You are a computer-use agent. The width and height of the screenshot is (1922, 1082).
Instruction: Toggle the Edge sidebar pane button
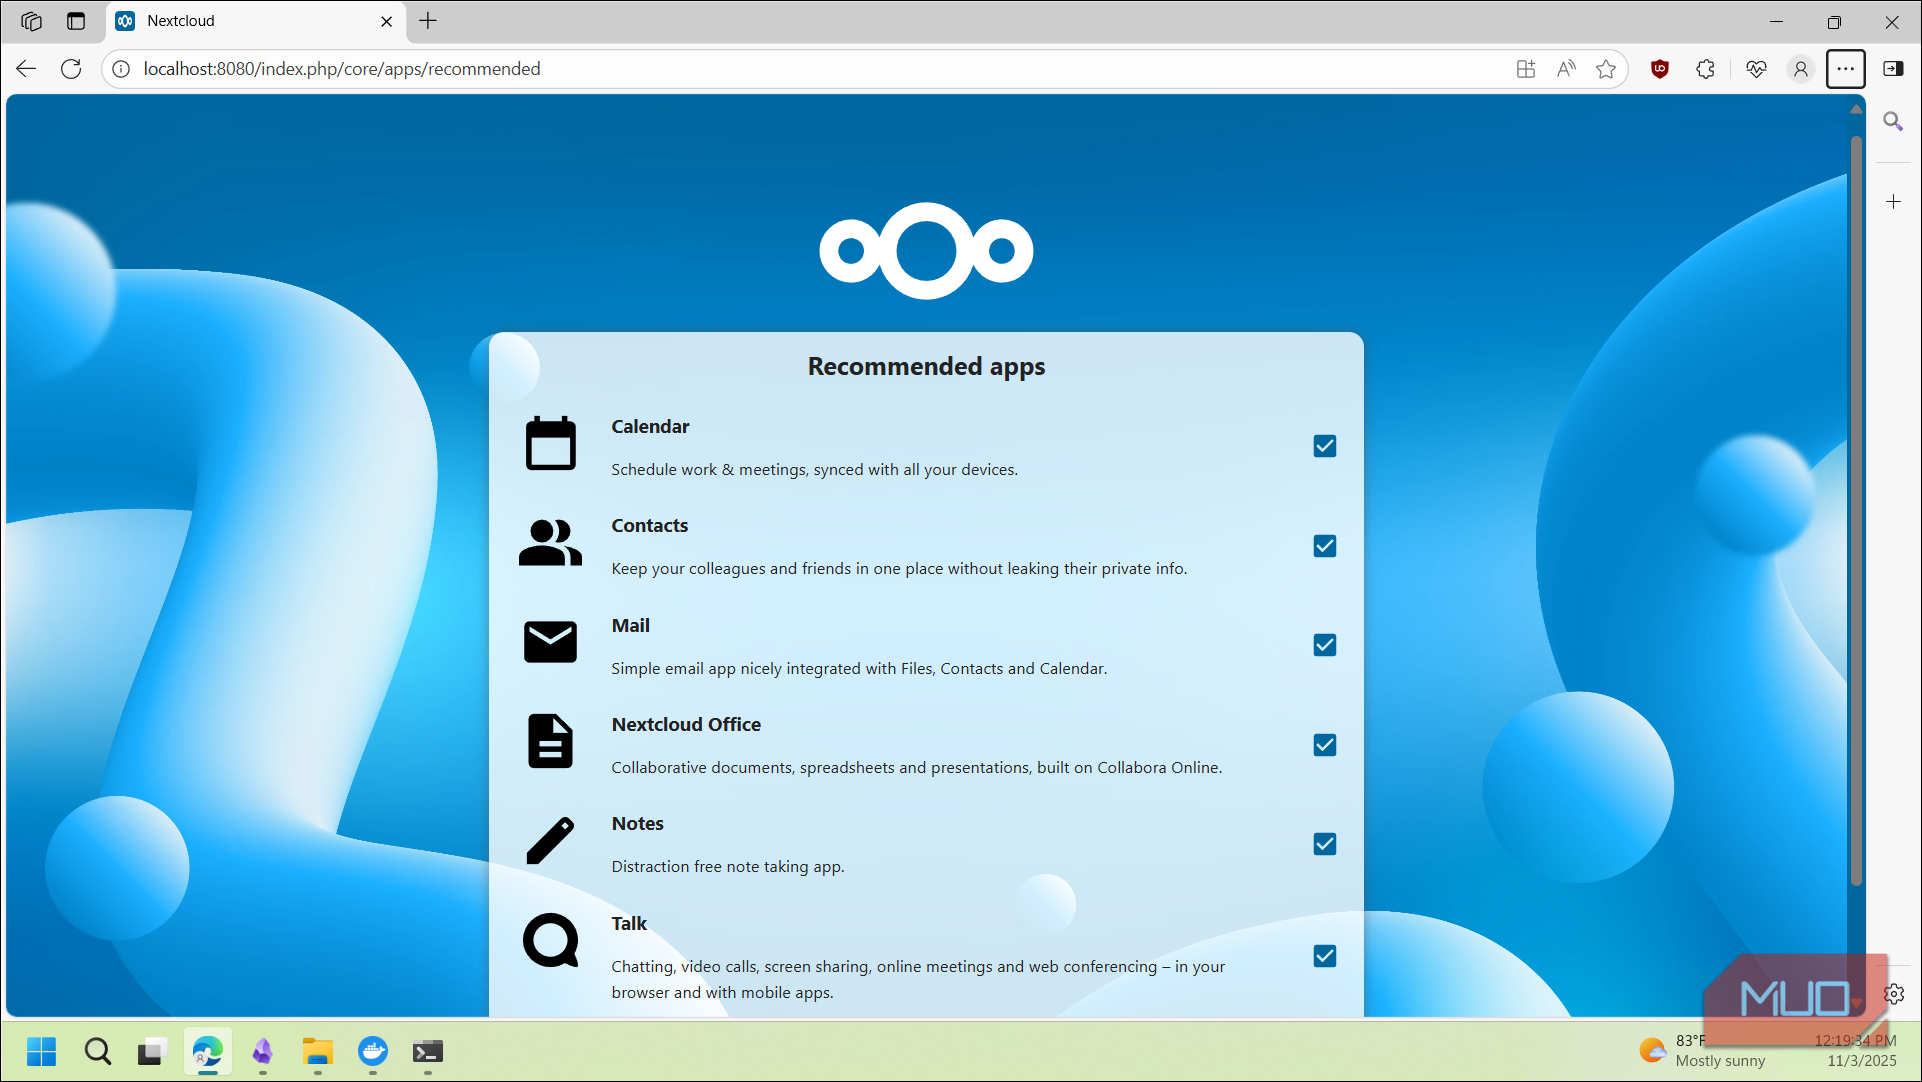tap(1893, 69)
